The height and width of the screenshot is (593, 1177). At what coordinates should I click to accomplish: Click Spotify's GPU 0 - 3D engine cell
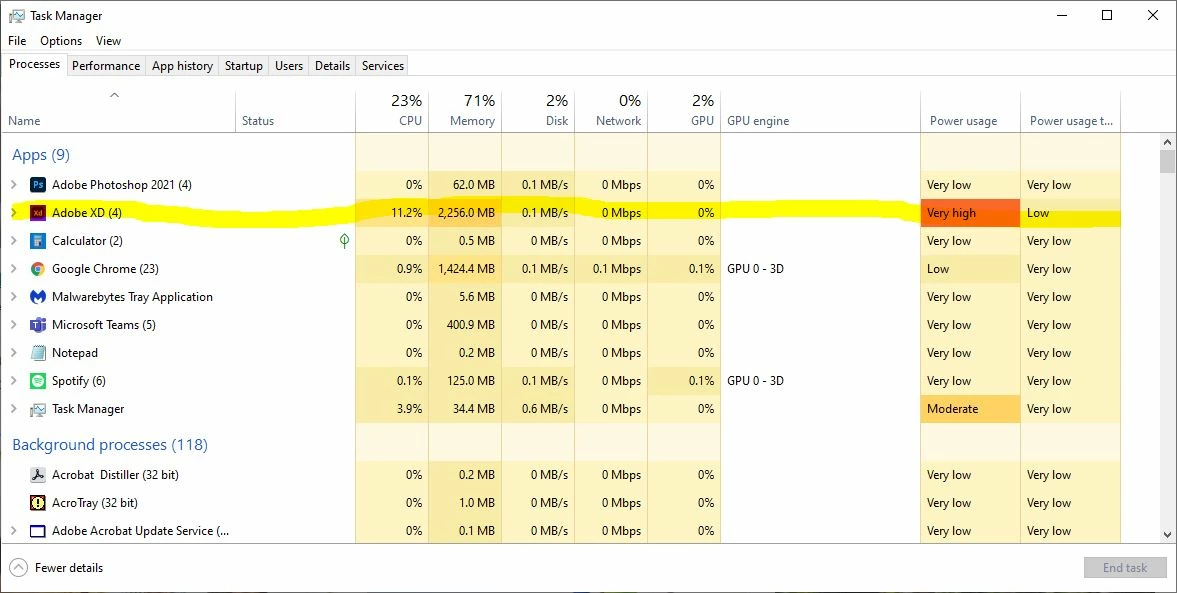820,381
